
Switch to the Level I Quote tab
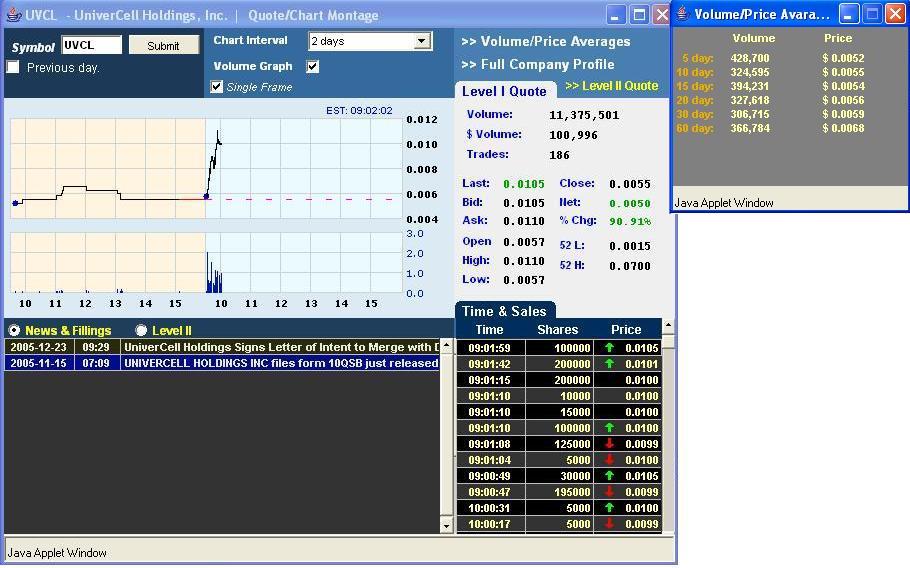pyautogui.click(x=504, y=91)
